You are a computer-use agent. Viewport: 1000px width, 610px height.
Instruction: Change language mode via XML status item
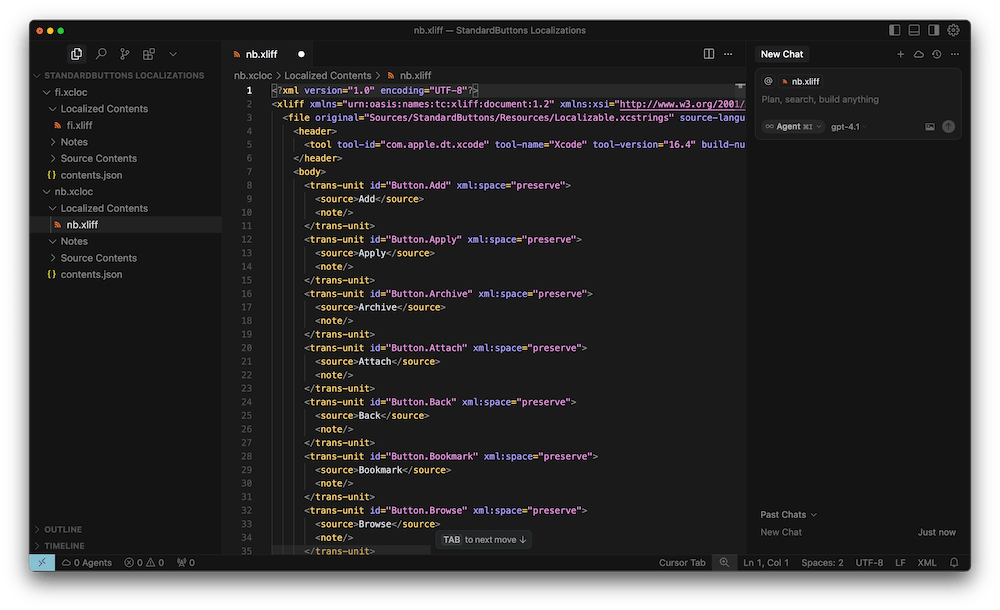[927, 563]
